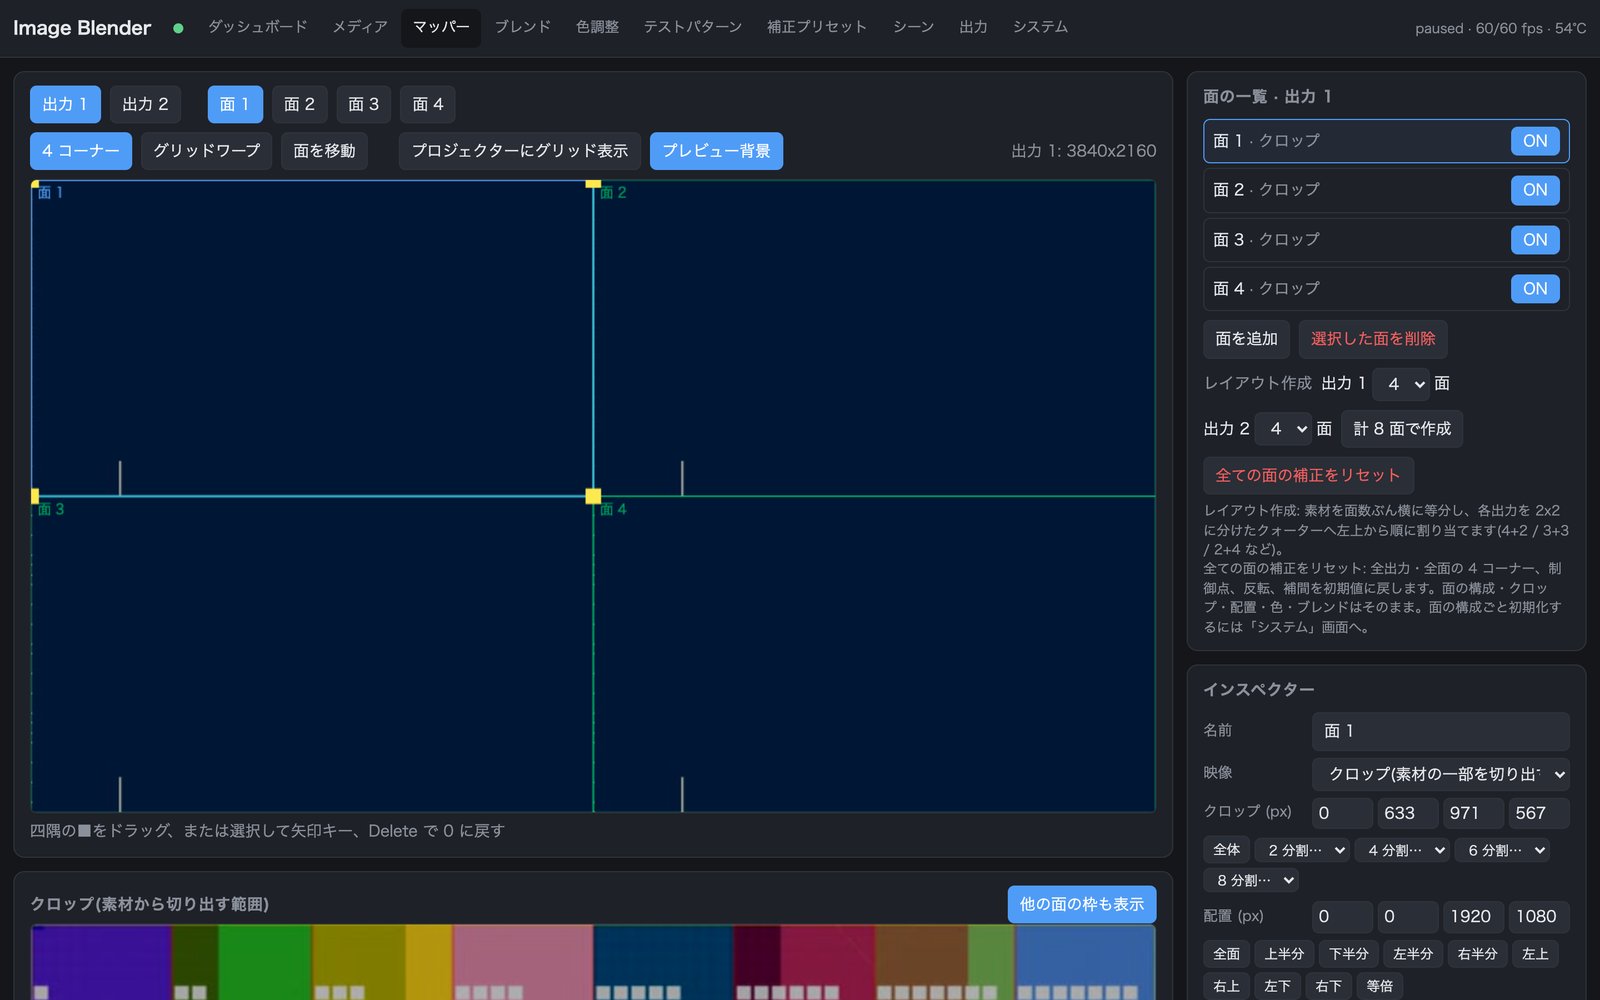Open the 補正プリセット tab

tap(817, 27)
